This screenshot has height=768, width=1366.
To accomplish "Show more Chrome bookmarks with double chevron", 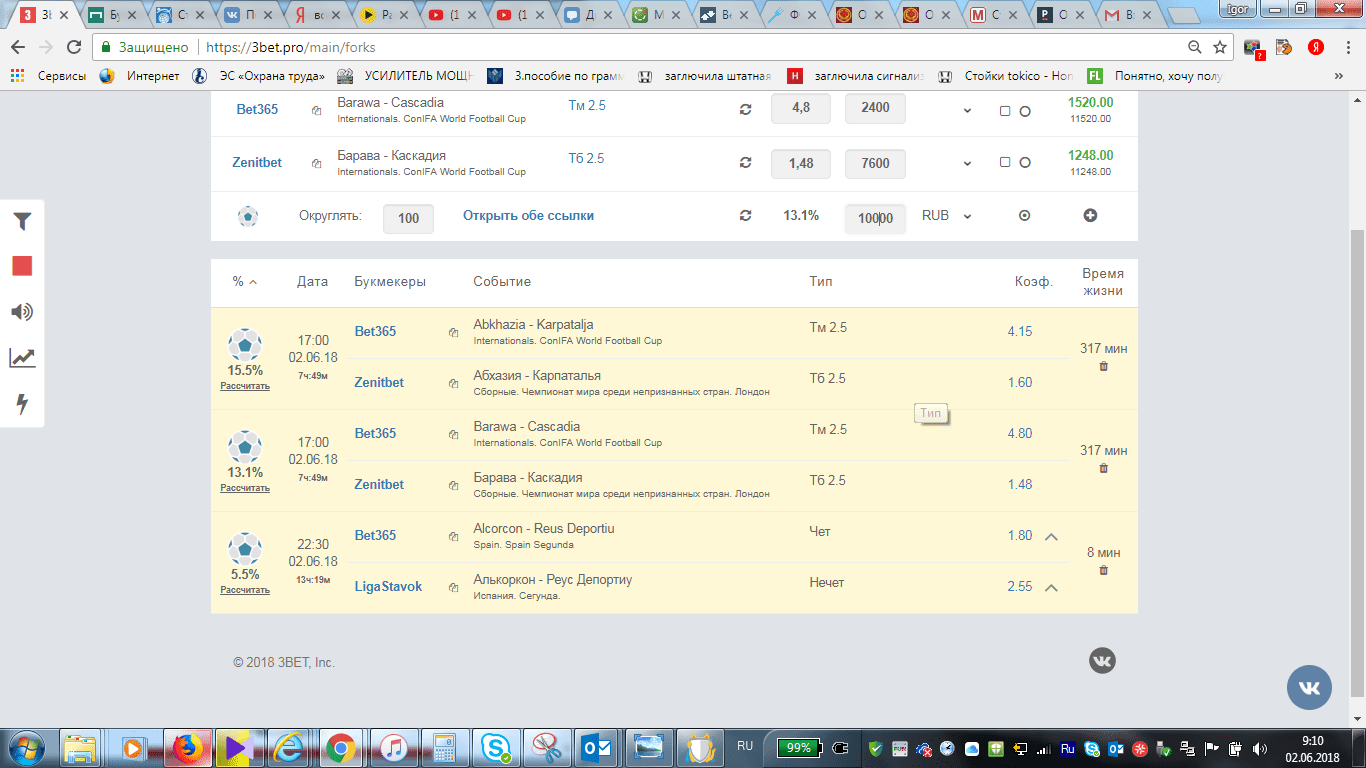I will point(1339,76).
